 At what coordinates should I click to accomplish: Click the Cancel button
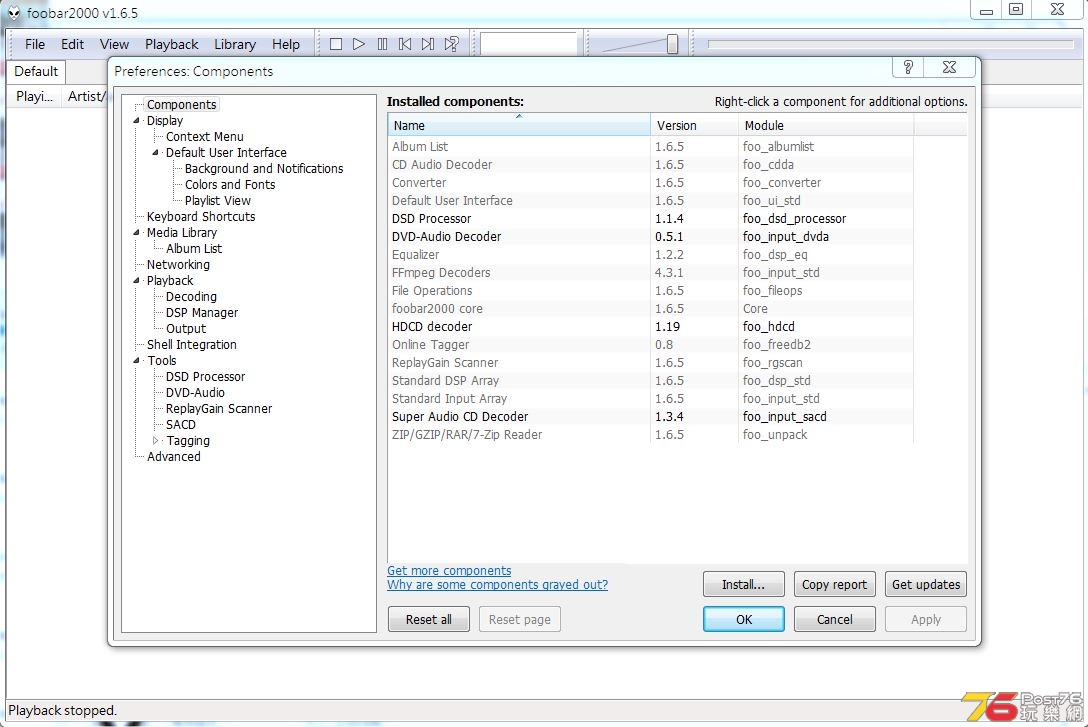[834, 619]
